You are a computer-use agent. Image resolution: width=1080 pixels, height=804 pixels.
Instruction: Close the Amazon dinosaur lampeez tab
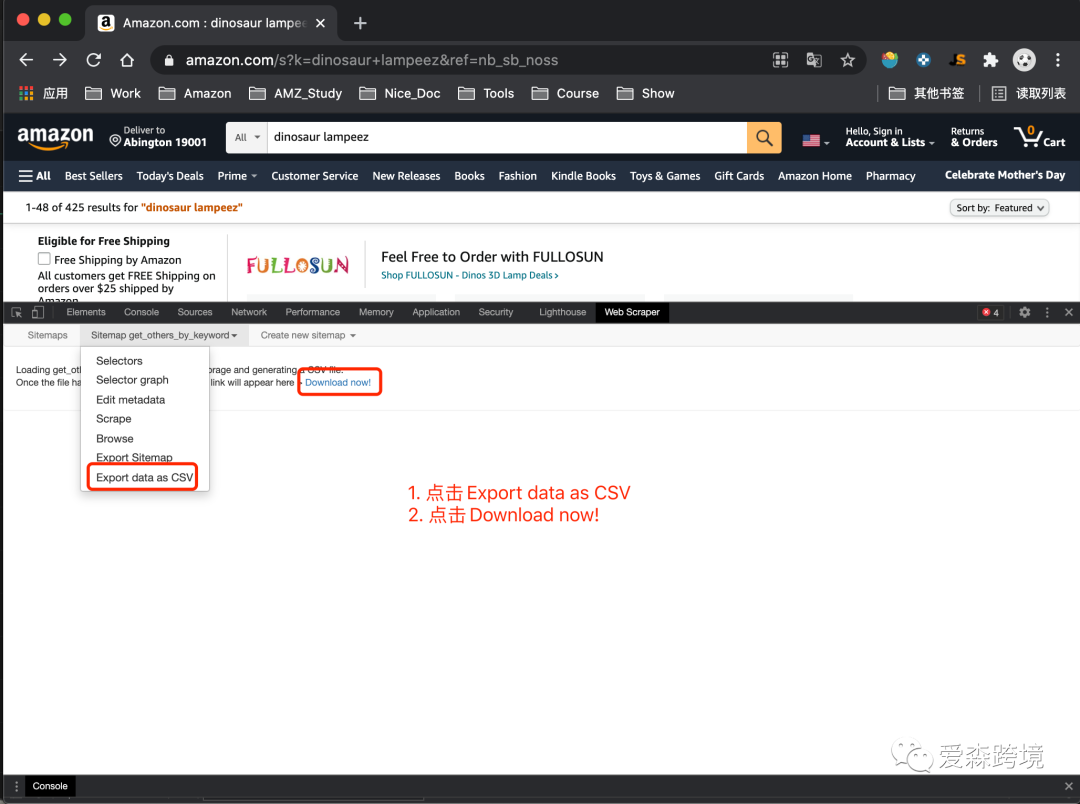click(x=320, y=23)
